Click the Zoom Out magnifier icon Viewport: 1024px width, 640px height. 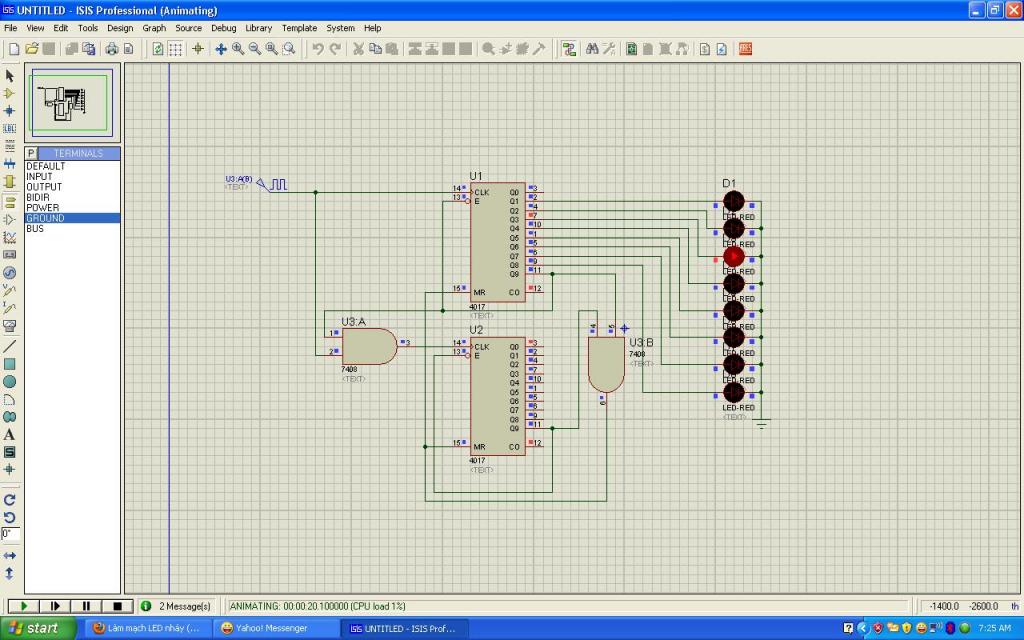tap(255, 49)
